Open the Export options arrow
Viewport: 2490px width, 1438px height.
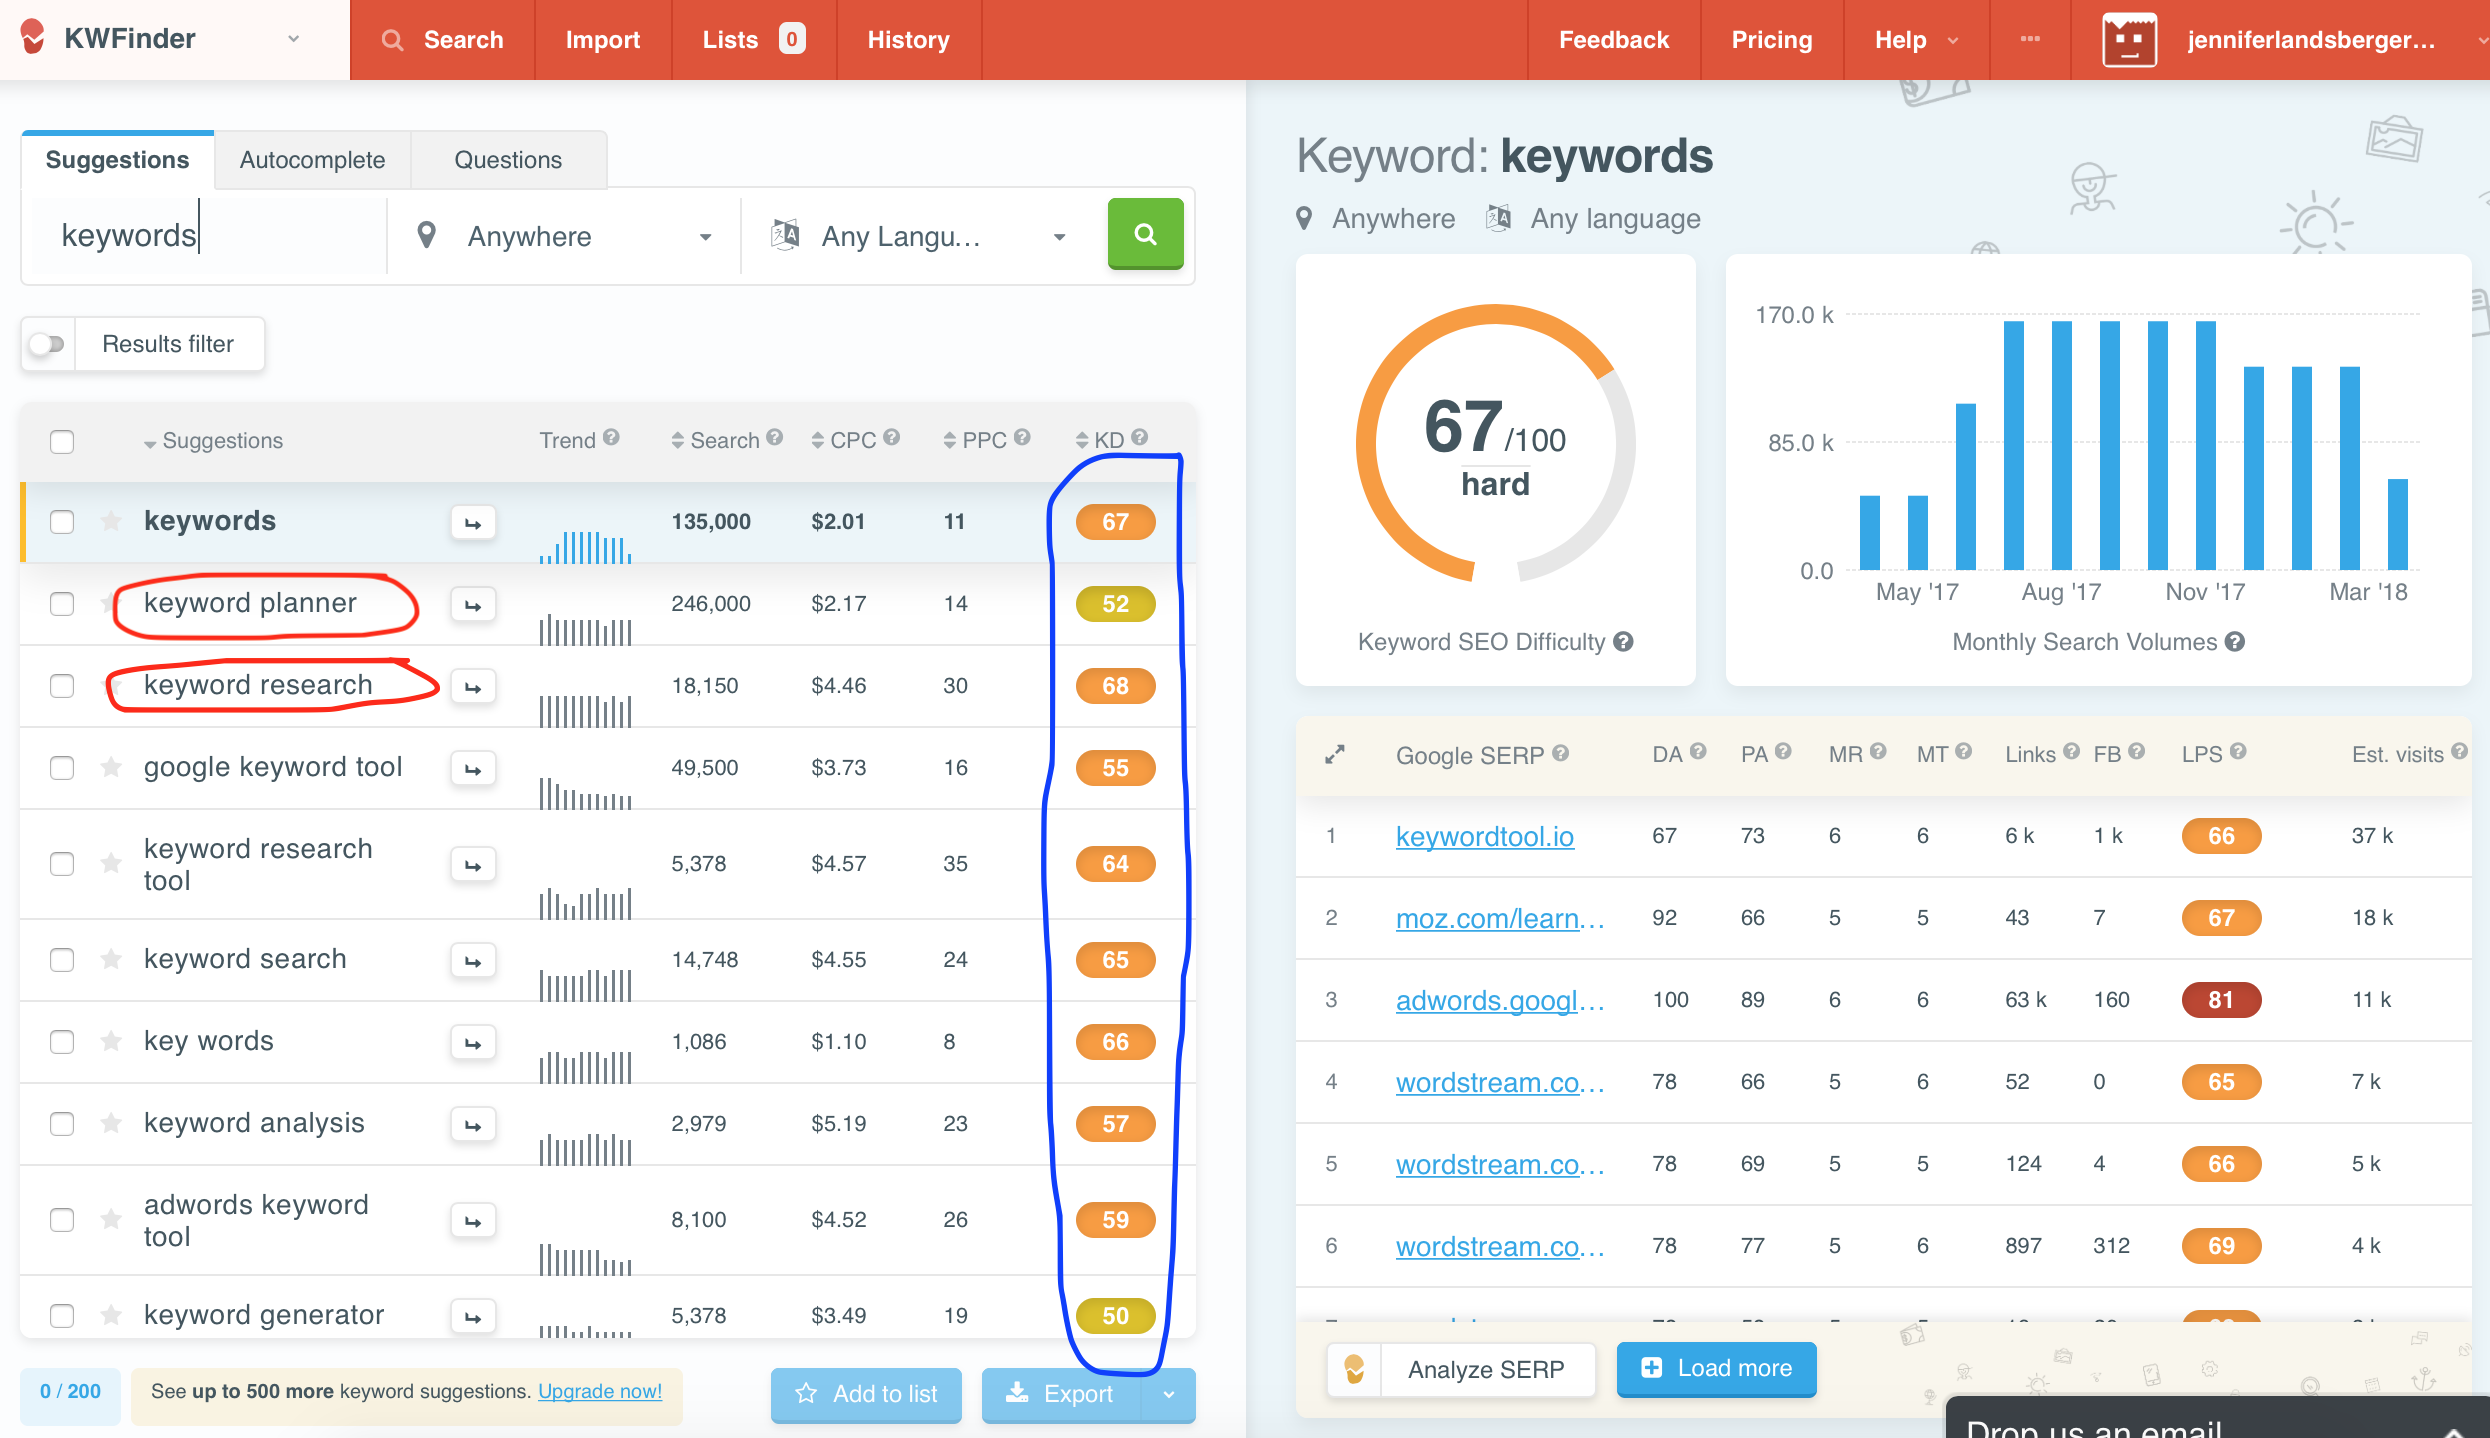pyautogui.click(x=1168, y=1394)
